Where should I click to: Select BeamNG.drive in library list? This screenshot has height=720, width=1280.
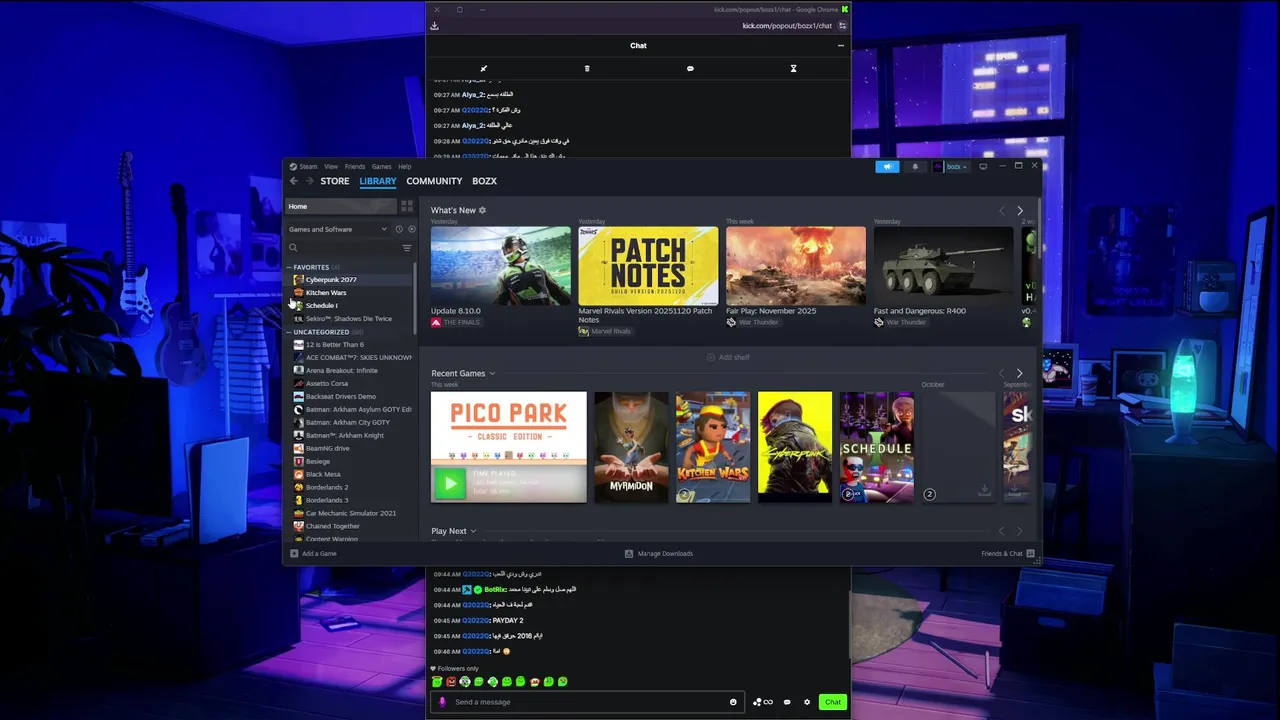pos(327,448)
